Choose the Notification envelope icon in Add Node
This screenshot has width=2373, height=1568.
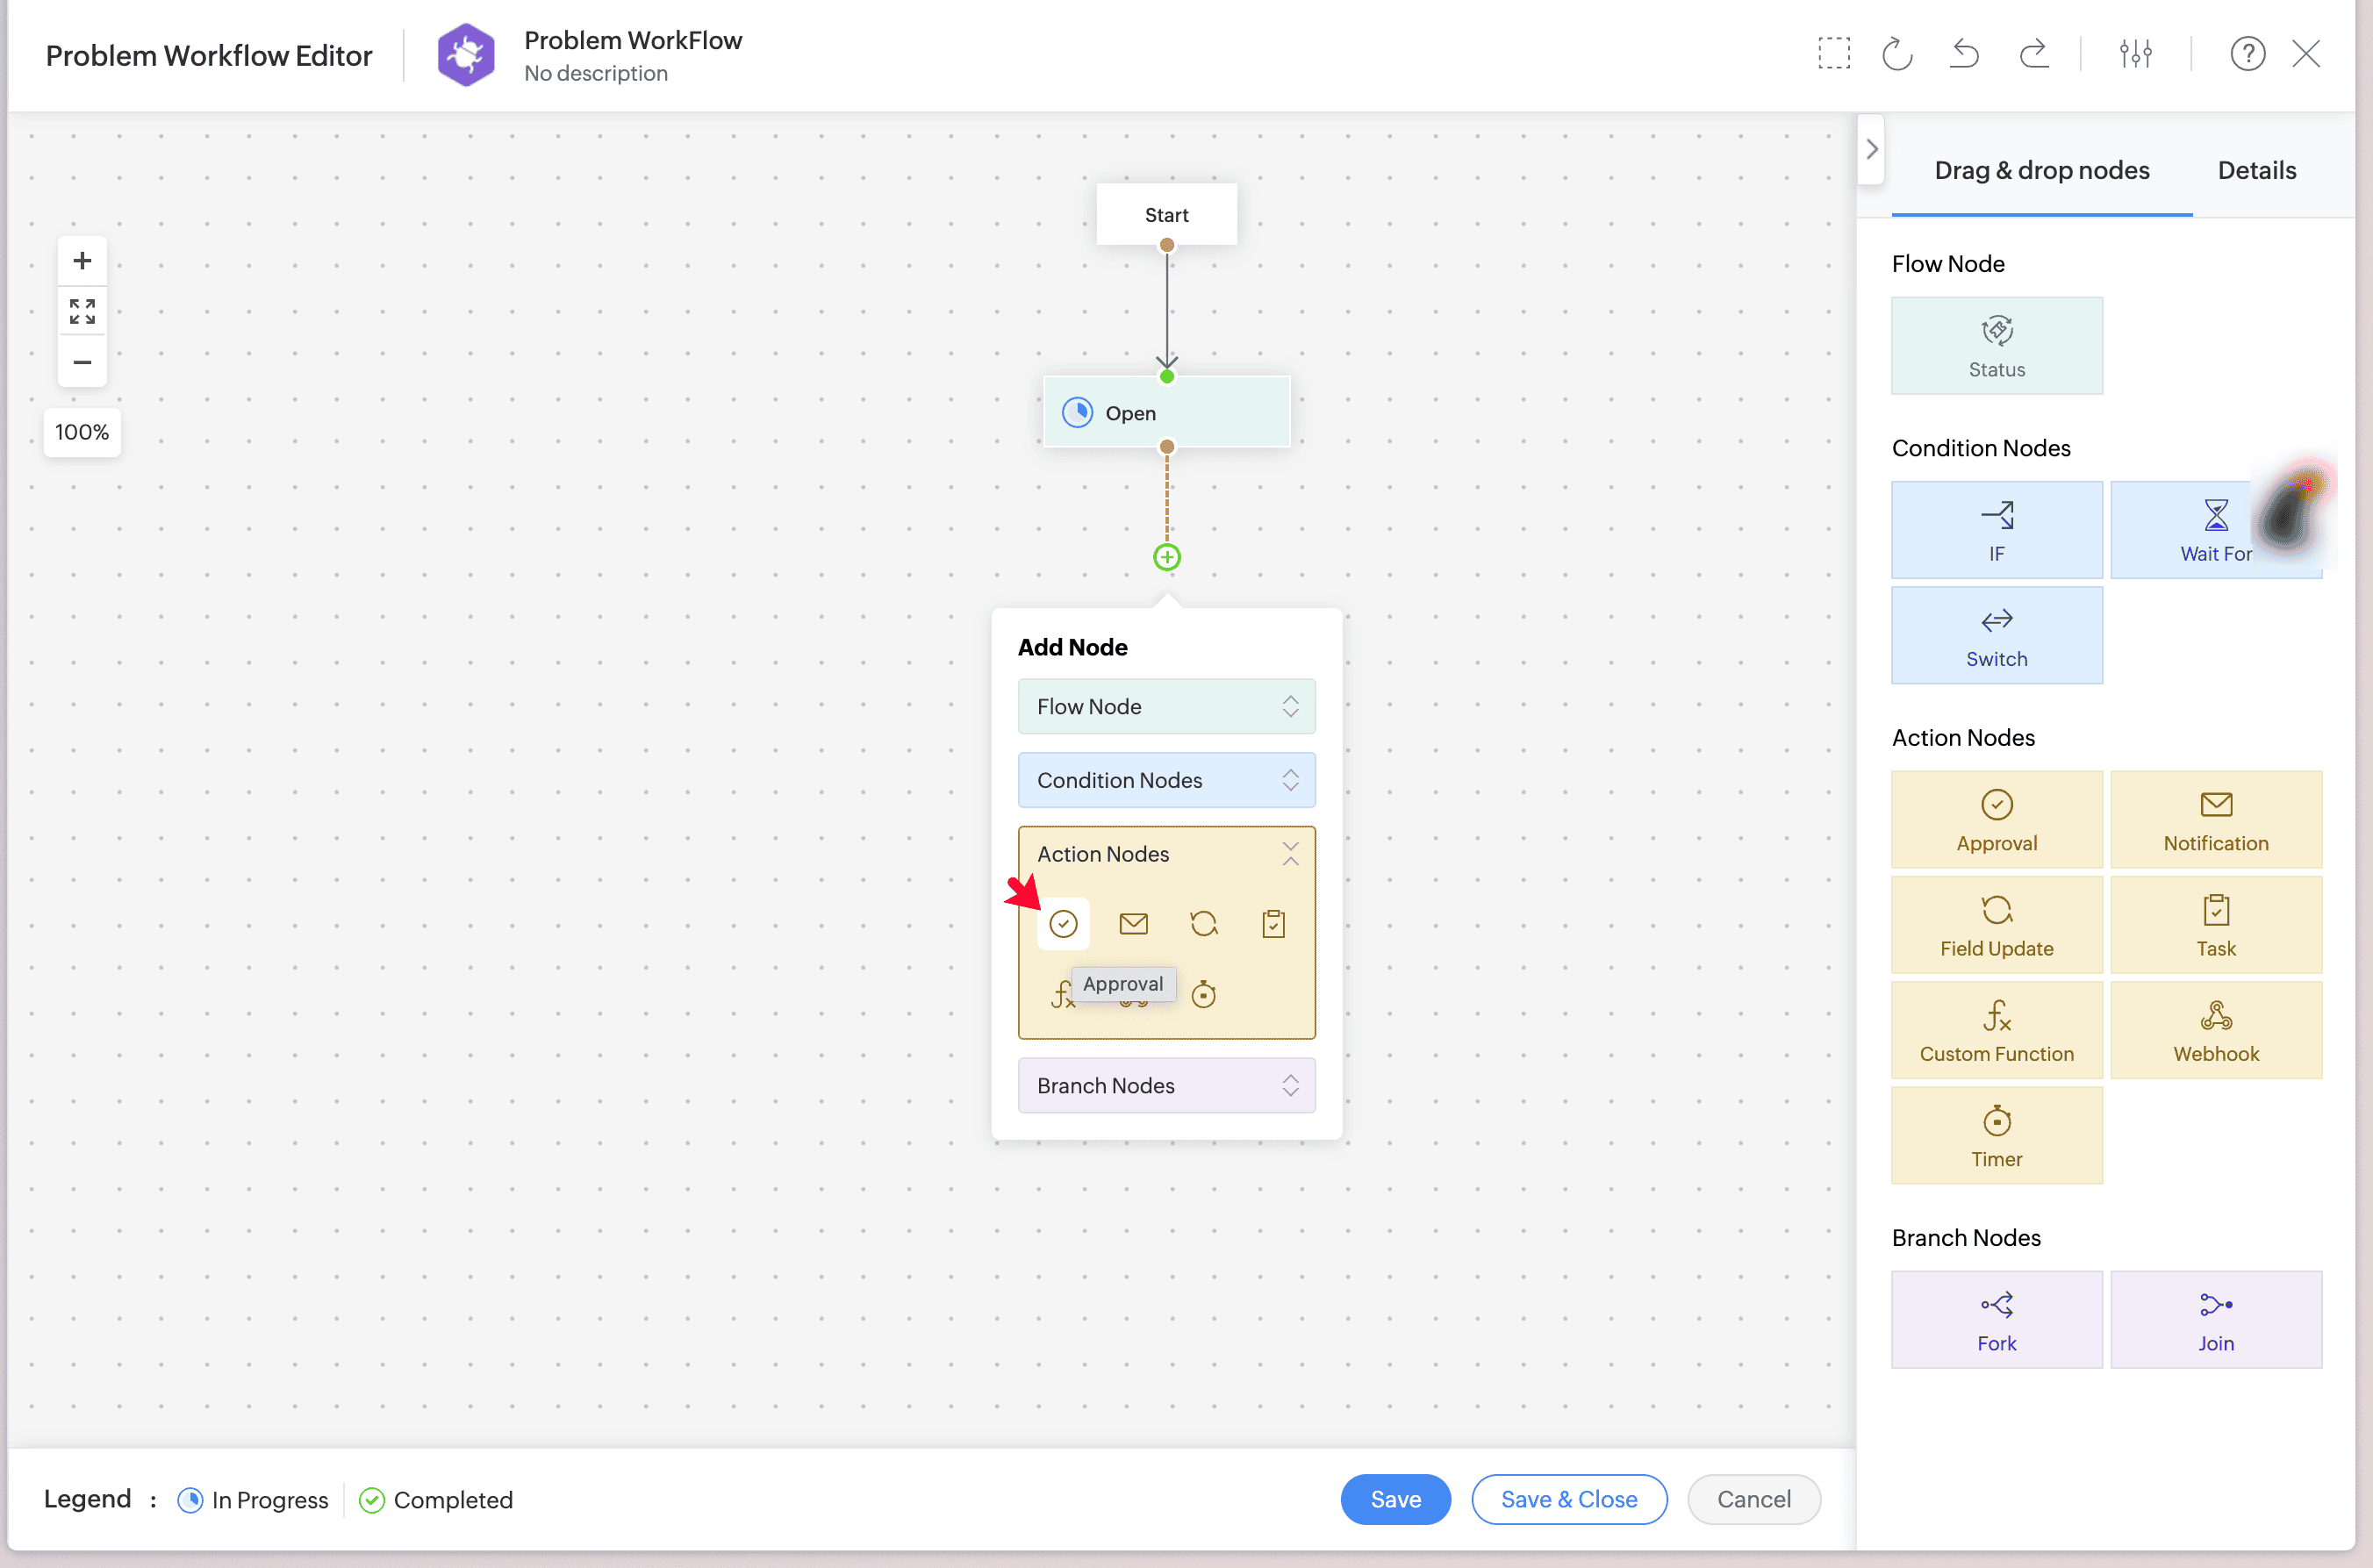(x=1133, y=923)
